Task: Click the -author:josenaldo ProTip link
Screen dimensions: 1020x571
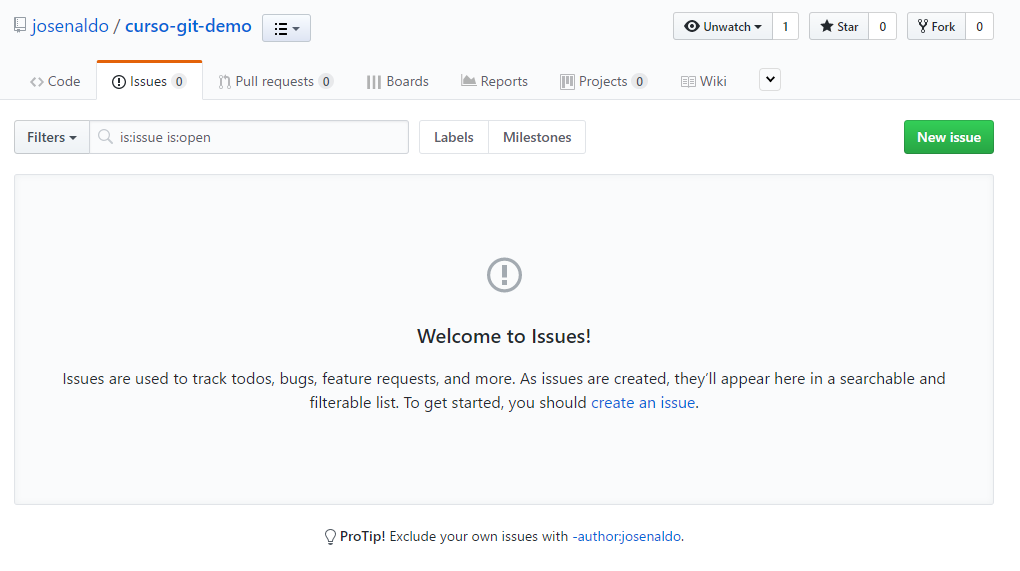Action: (626, 537)
